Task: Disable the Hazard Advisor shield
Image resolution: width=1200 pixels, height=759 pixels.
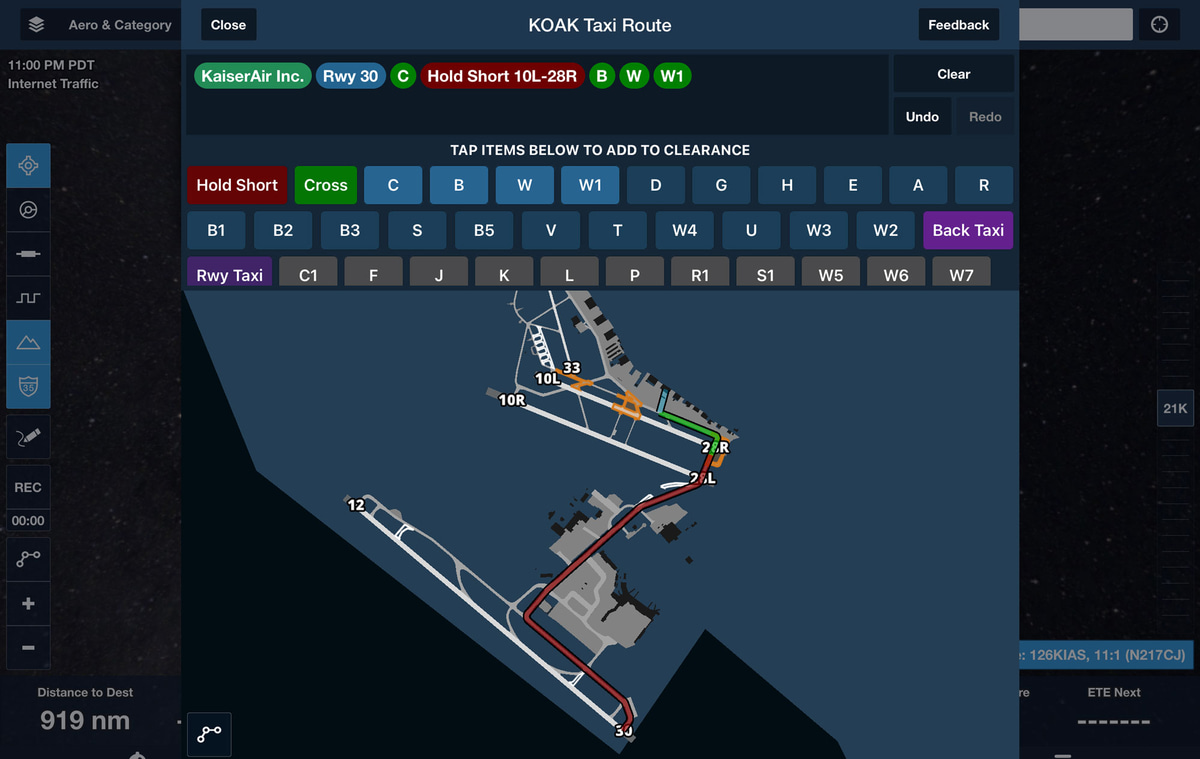Action: coord(27,386)
